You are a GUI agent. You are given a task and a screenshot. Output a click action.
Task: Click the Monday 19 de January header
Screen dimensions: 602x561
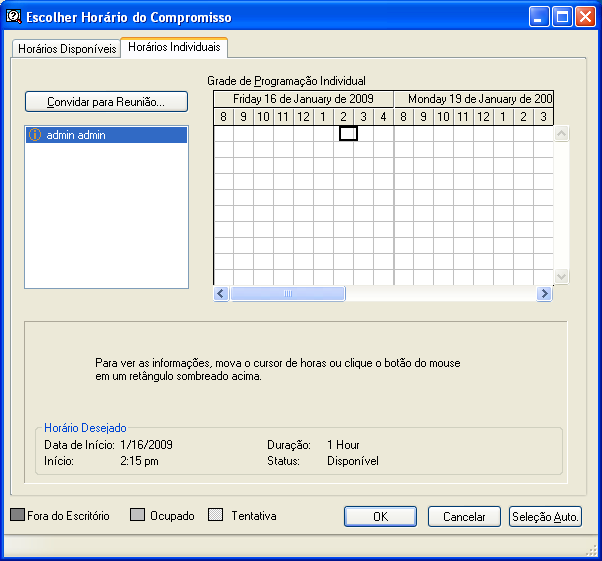pos(474,99)
